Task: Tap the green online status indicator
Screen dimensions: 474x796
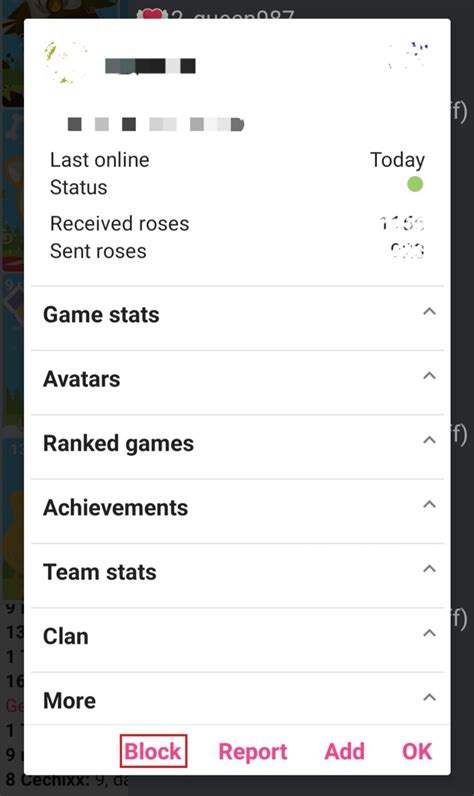Action: [x=415, y=184]
